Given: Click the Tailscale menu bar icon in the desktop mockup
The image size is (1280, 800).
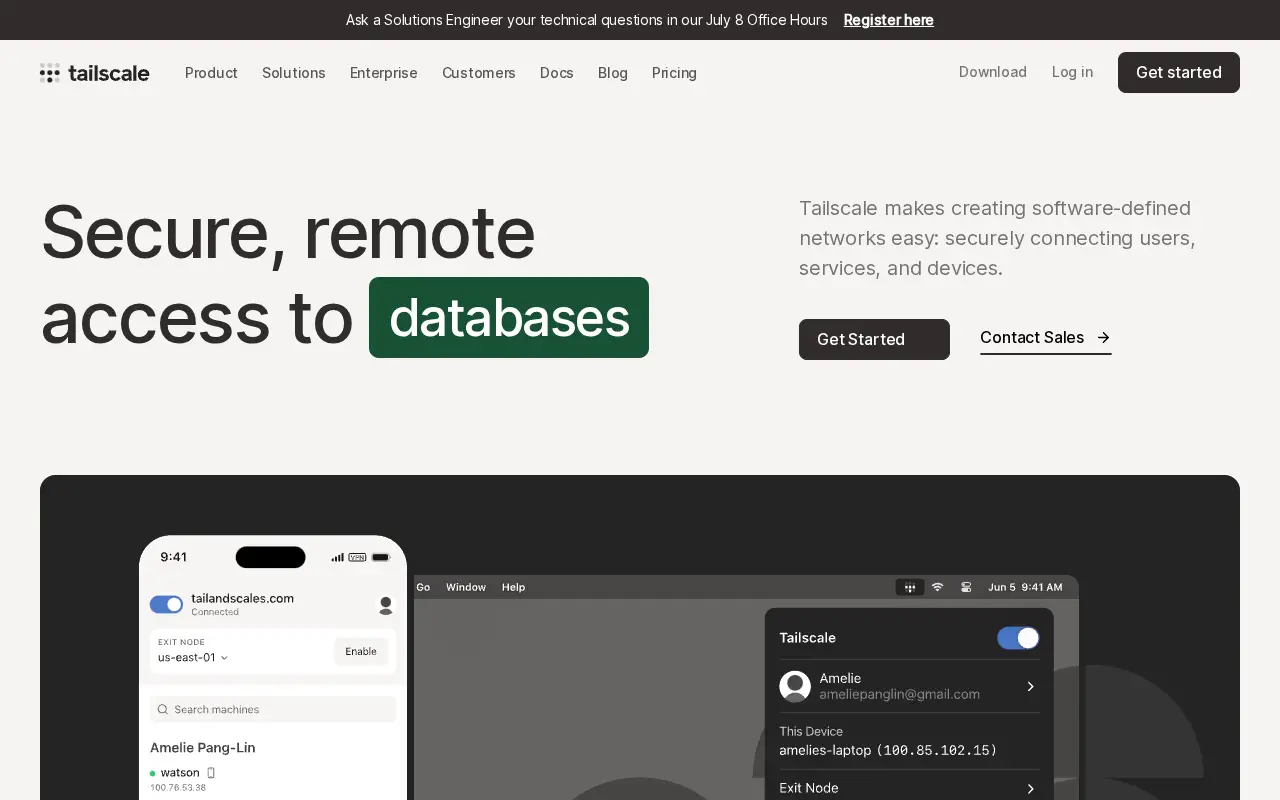Looking at the screenshot, I should coord(909,587).
